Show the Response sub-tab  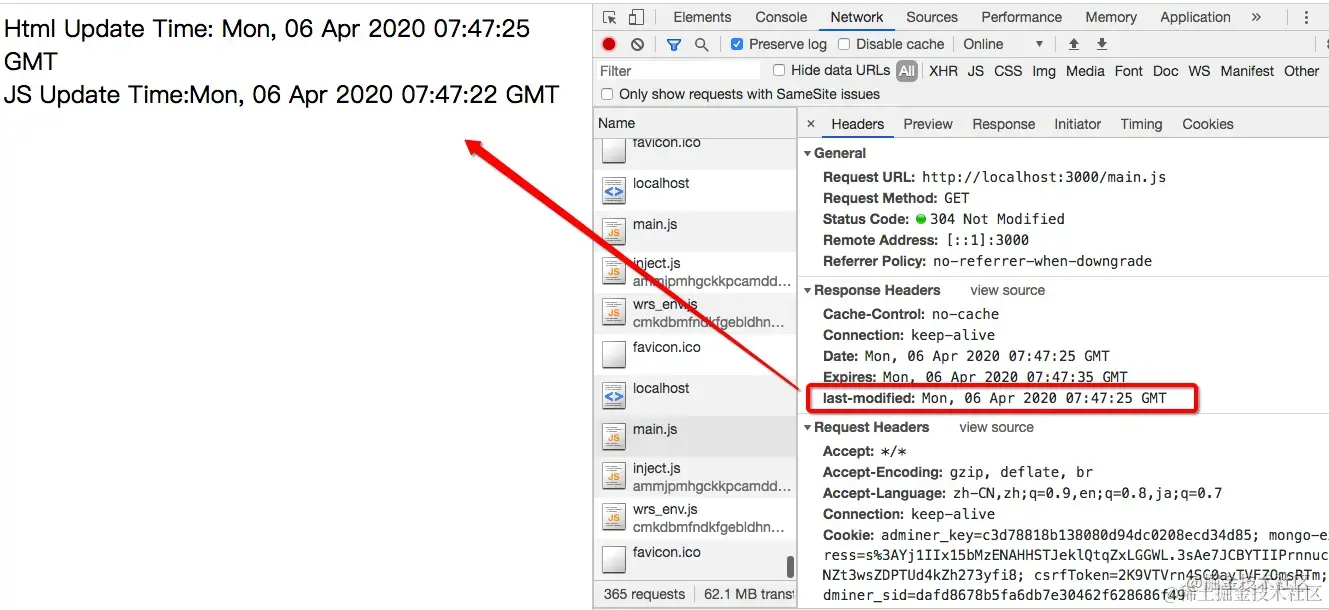point(1004,124)
